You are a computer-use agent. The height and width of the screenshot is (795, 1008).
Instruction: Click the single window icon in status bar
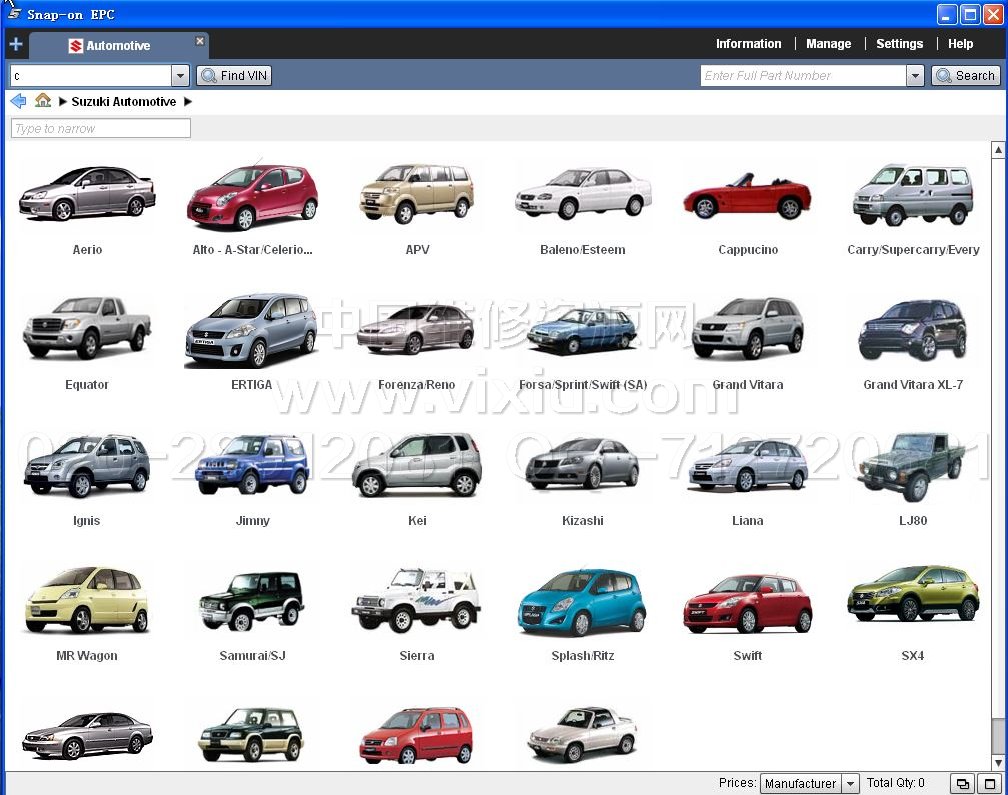(989, 784)
